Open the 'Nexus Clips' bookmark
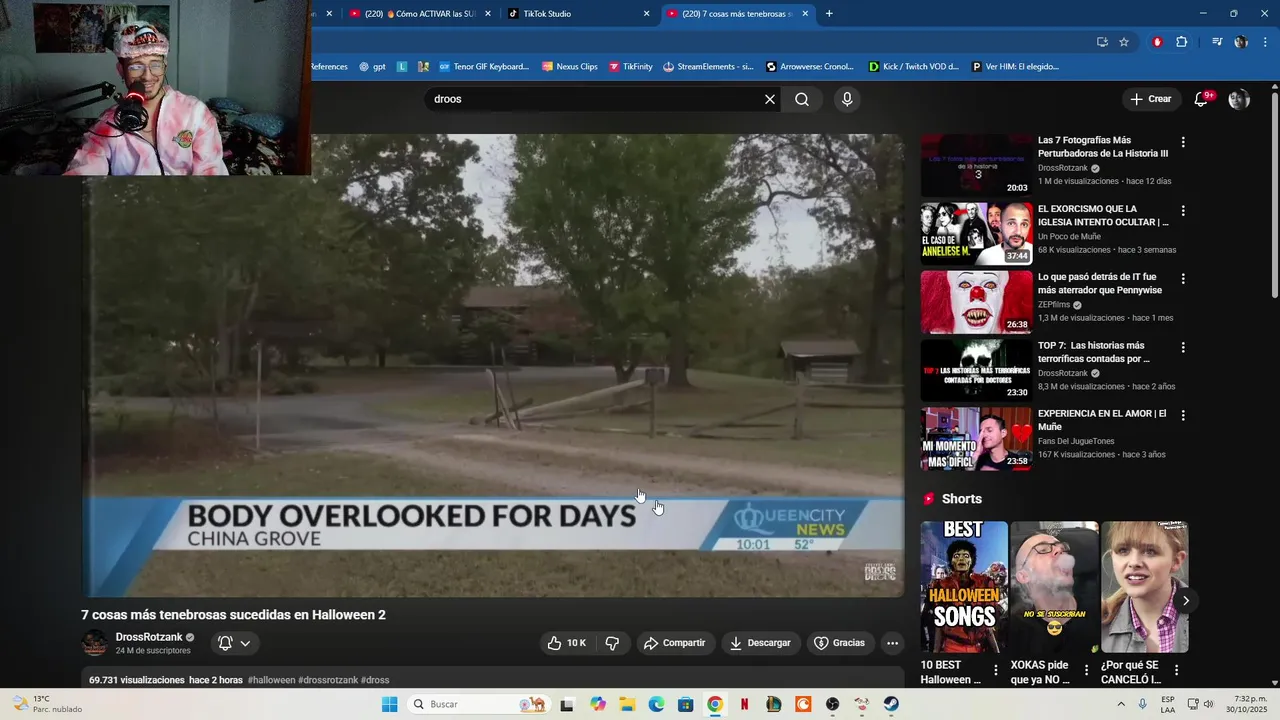This screenshot has width=1280, height=720. [x=570, y=67]
